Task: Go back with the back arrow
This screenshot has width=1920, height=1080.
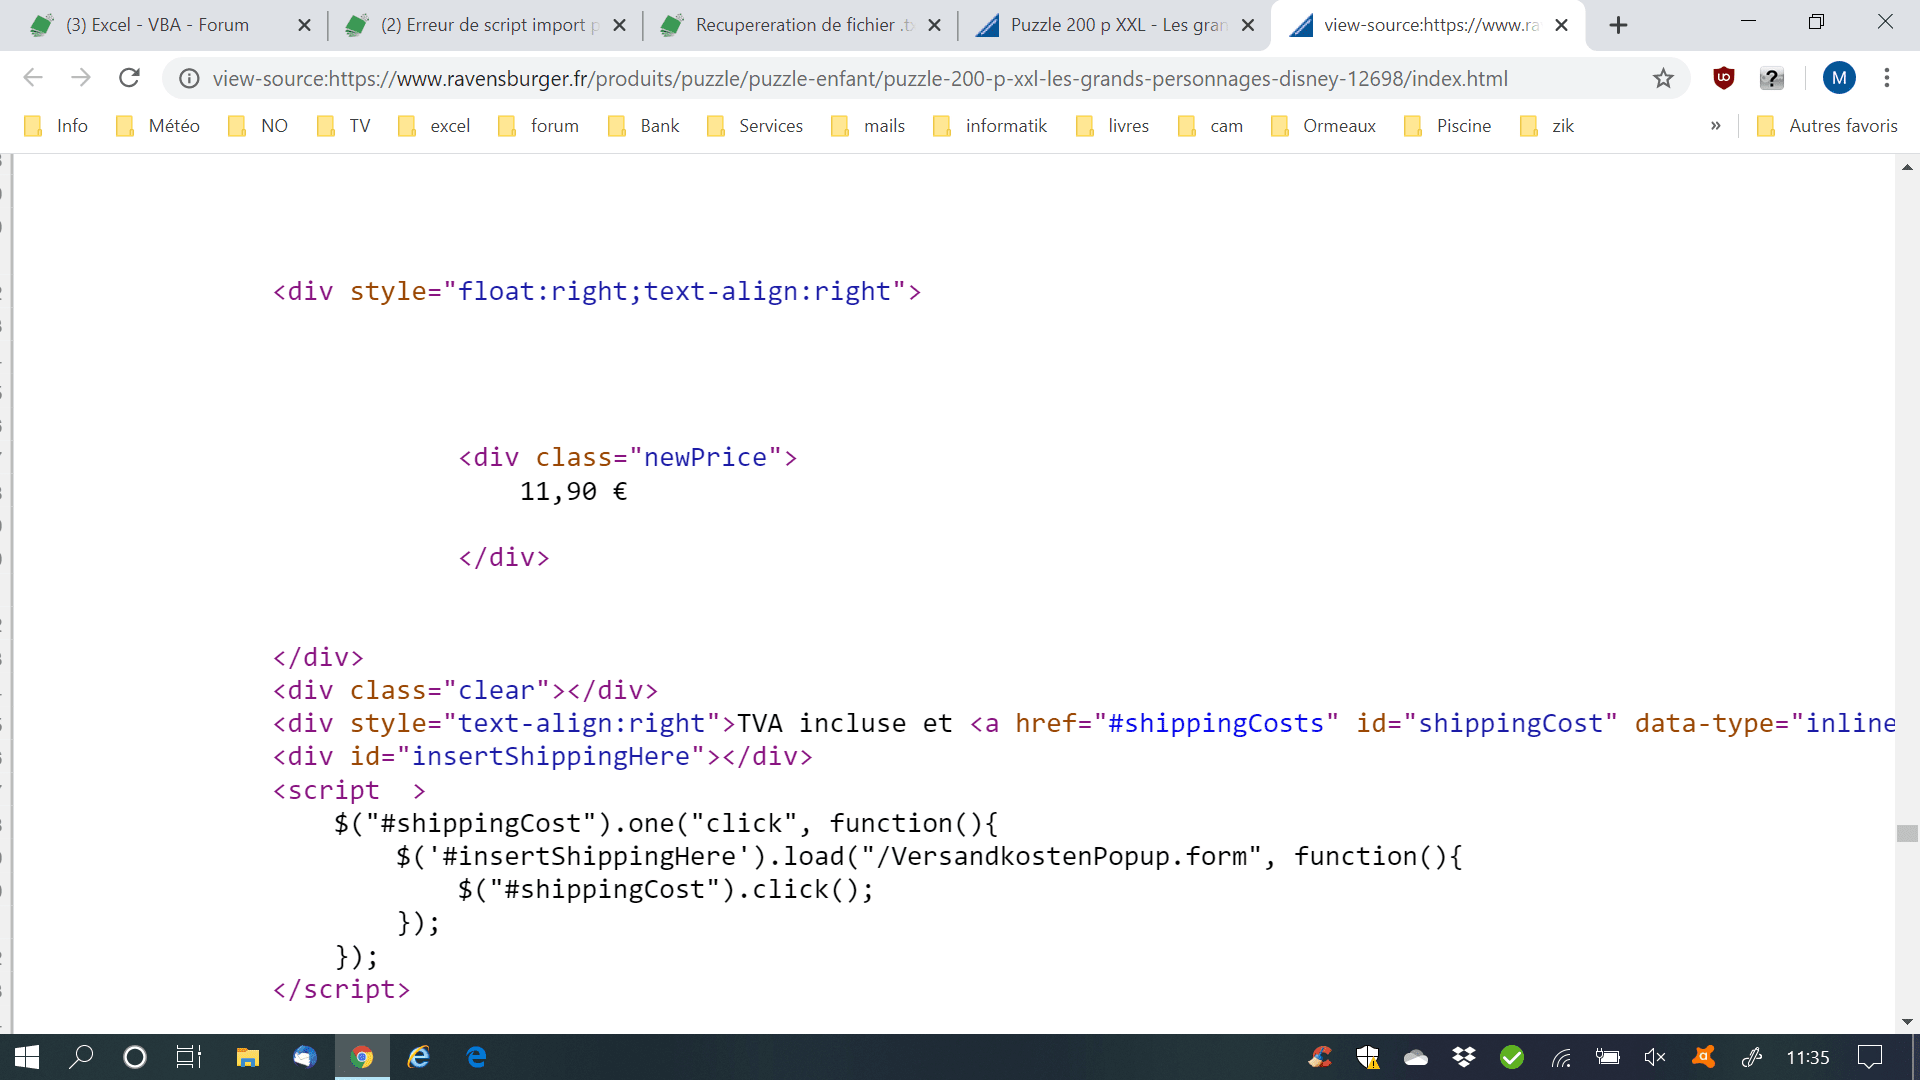Action: pos(33,78)
